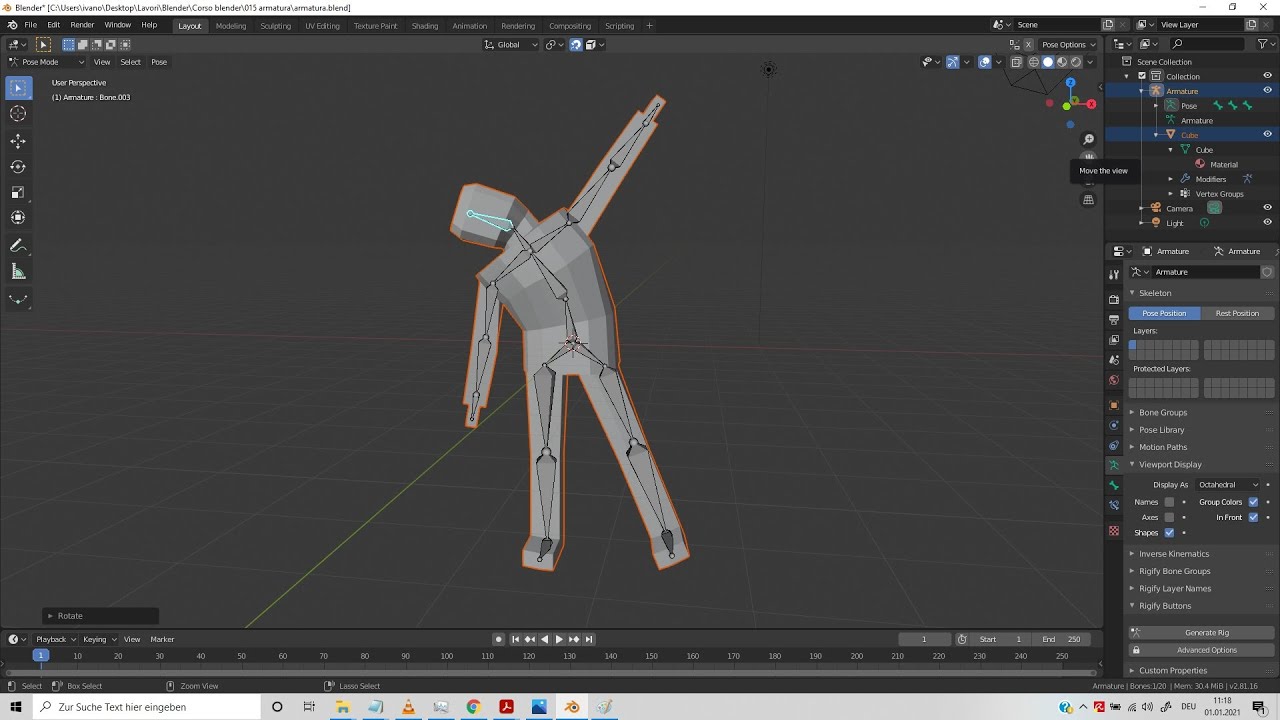Expand Modifiers in the outliner
Viewport: 1280px width, 720px height.
point(1171,179)
